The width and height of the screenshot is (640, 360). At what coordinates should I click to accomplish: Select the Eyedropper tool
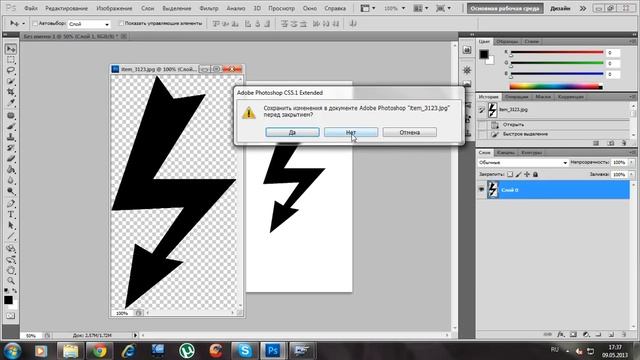tap(11, 102)
